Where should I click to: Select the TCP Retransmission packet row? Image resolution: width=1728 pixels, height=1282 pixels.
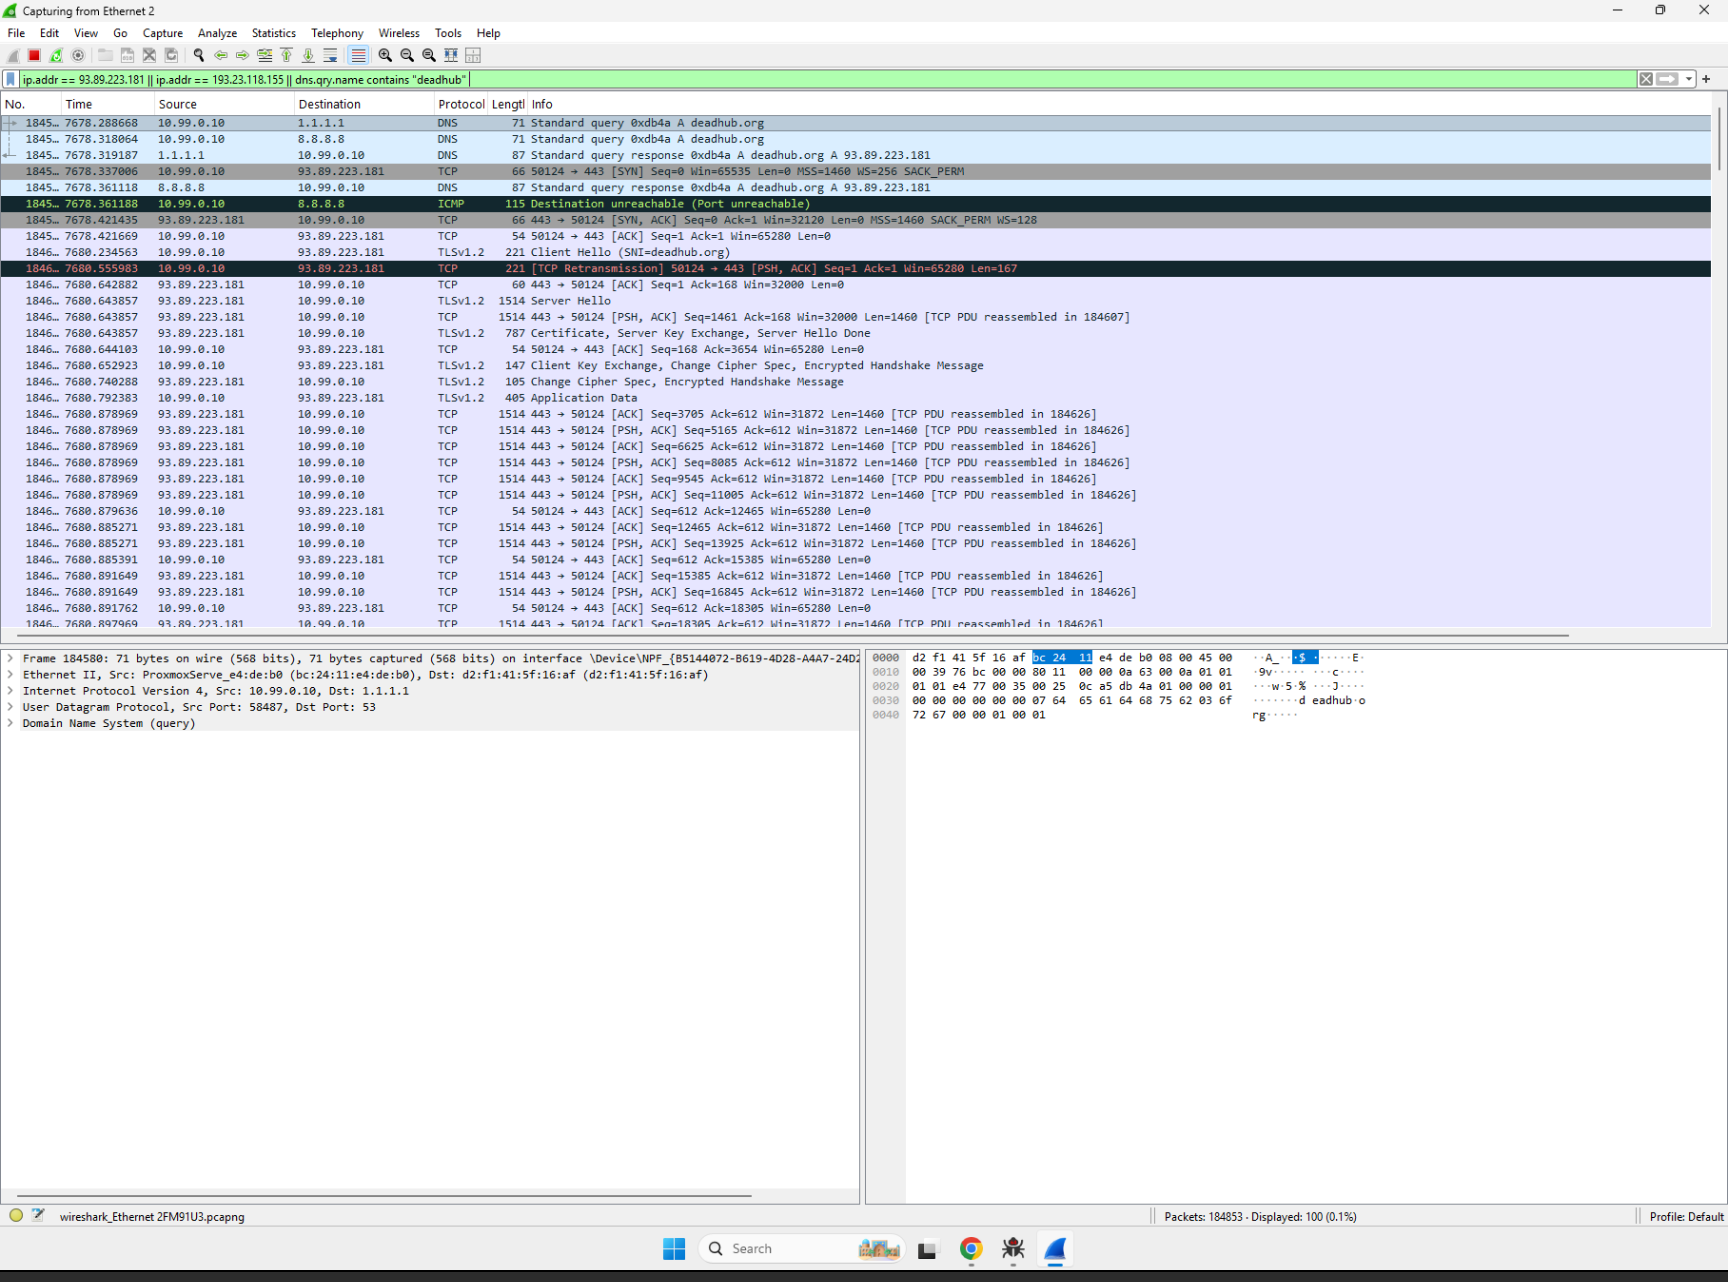(856, 268)
